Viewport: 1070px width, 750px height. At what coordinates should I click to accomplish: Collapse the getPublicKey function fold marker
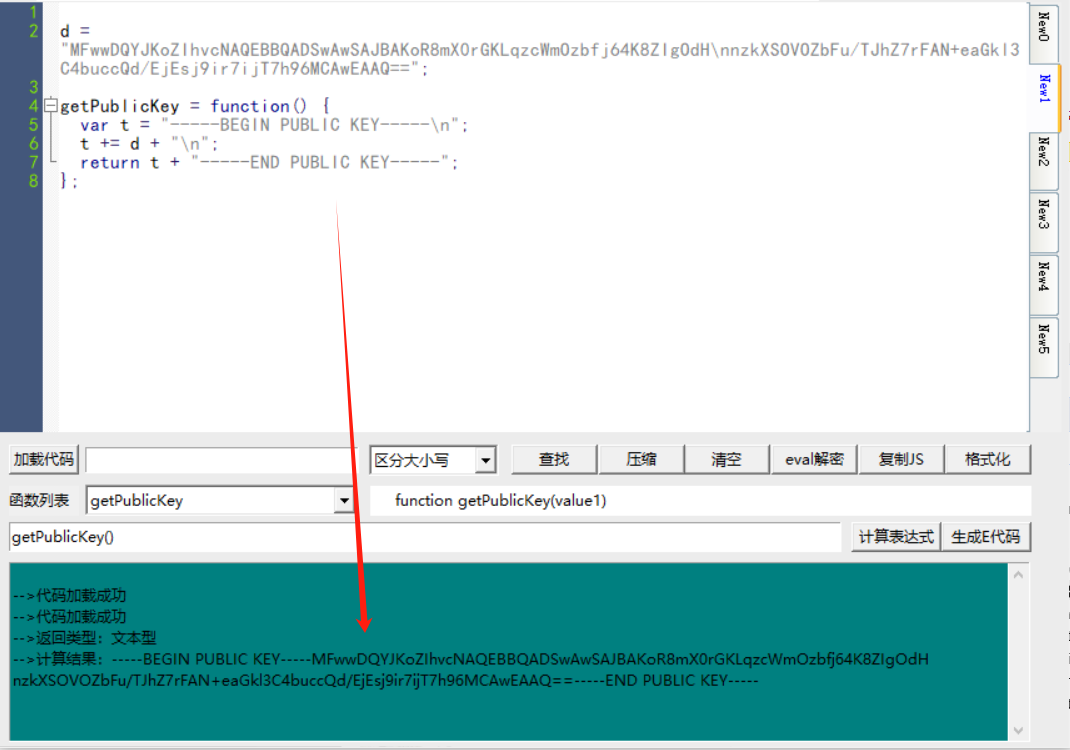[50, 105]
